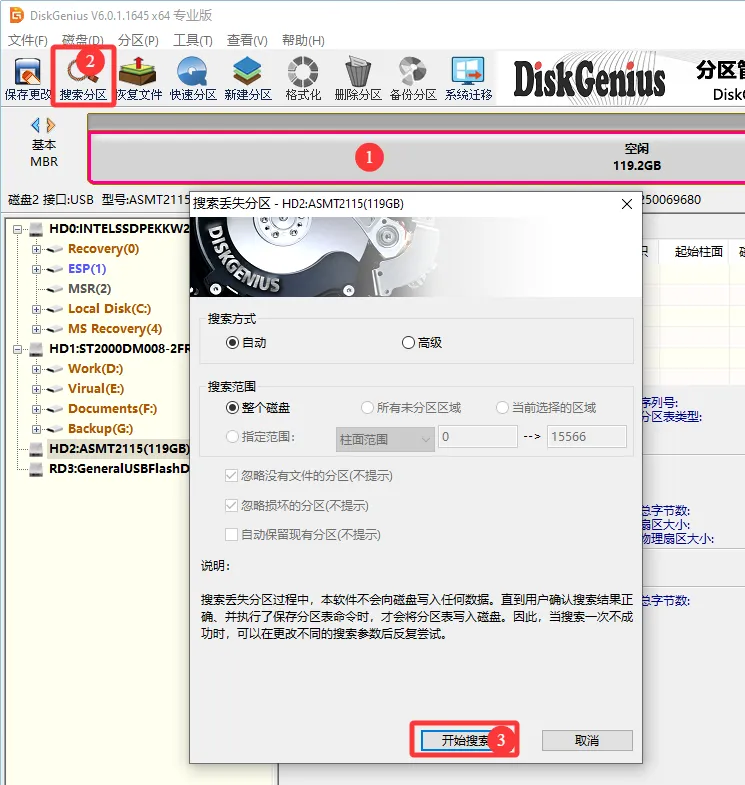Expand the Documents(F:) partition node
The height and width of the screenshot is (785, 745).
pyautogui.click(x=36, y=409)
